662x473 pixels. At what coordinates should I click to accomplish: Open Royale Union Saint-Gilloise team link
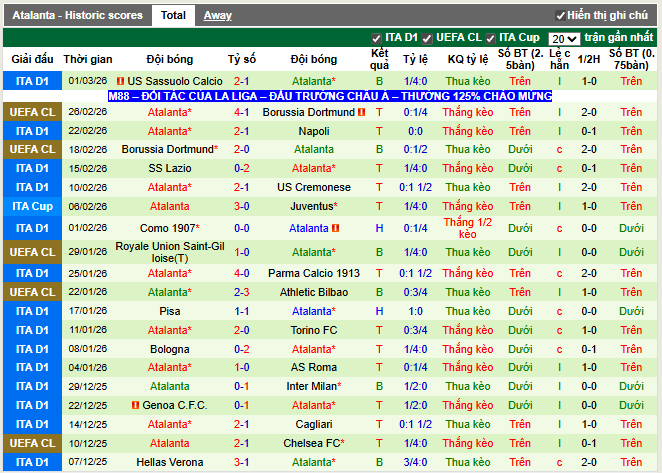(170, 252)
